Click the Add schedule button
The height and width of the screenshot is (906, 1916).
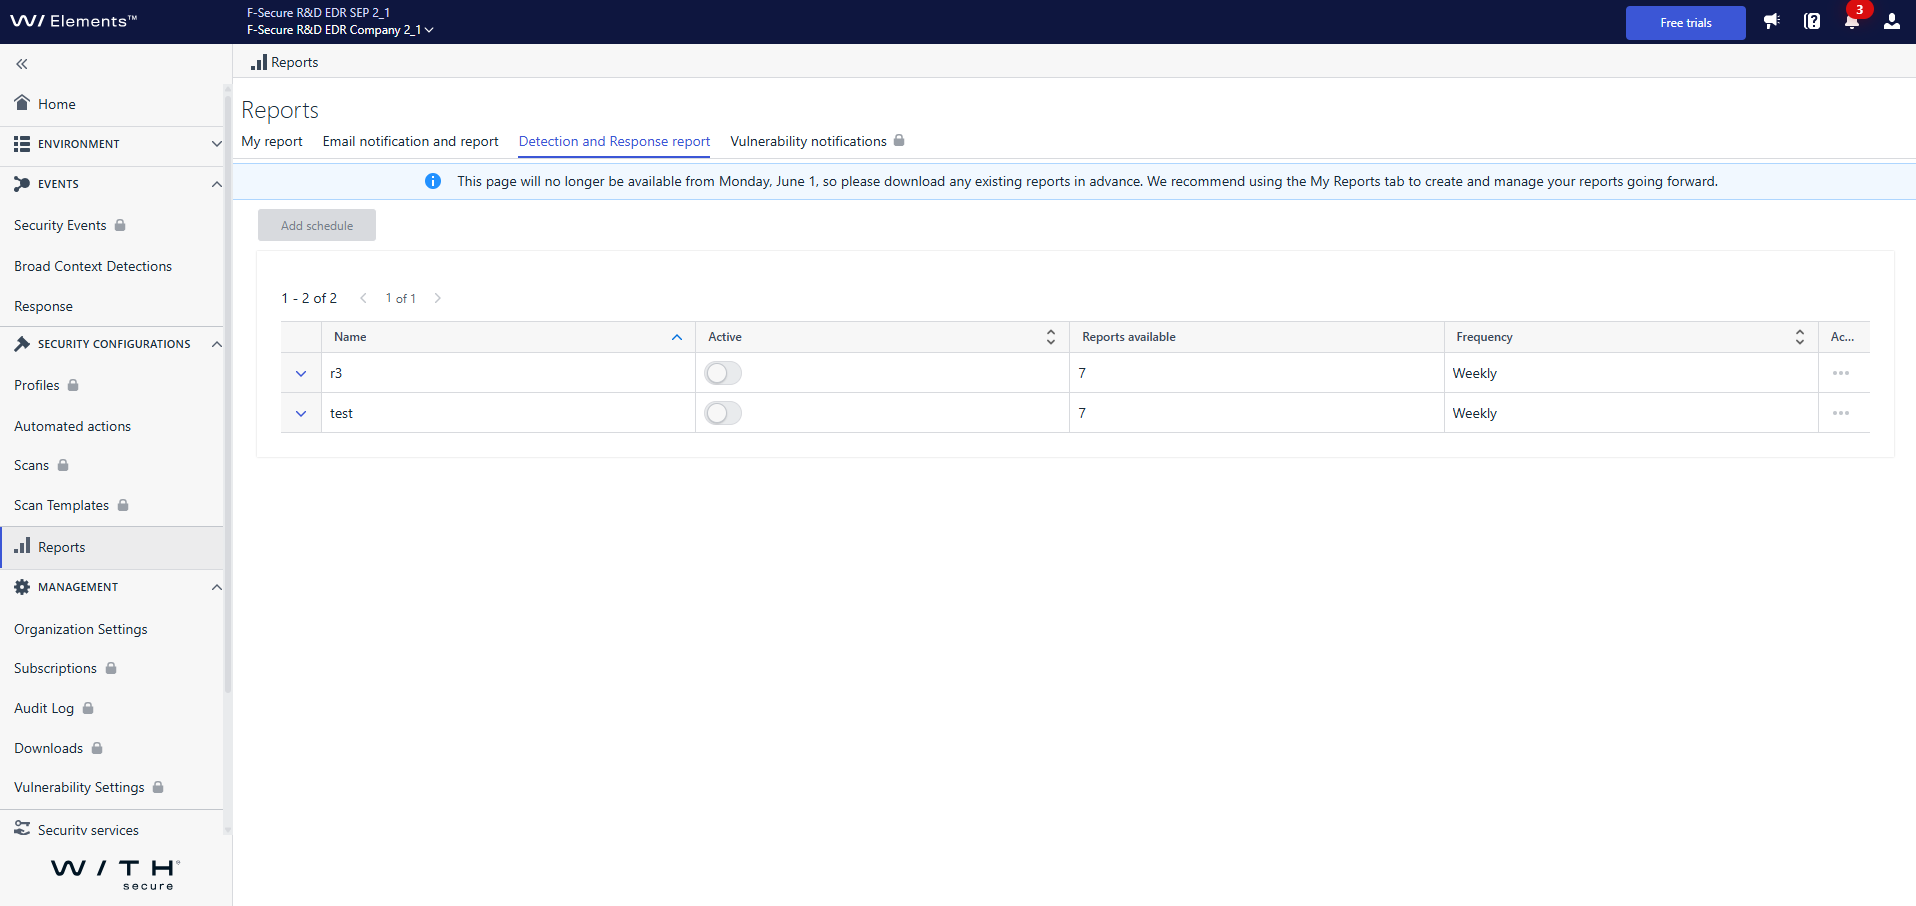click(x=317, y=225)
